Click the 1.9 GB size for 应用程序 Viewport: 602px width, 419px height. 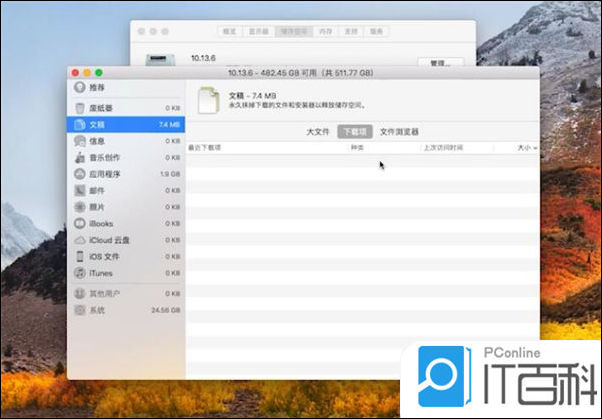[170, 174]
